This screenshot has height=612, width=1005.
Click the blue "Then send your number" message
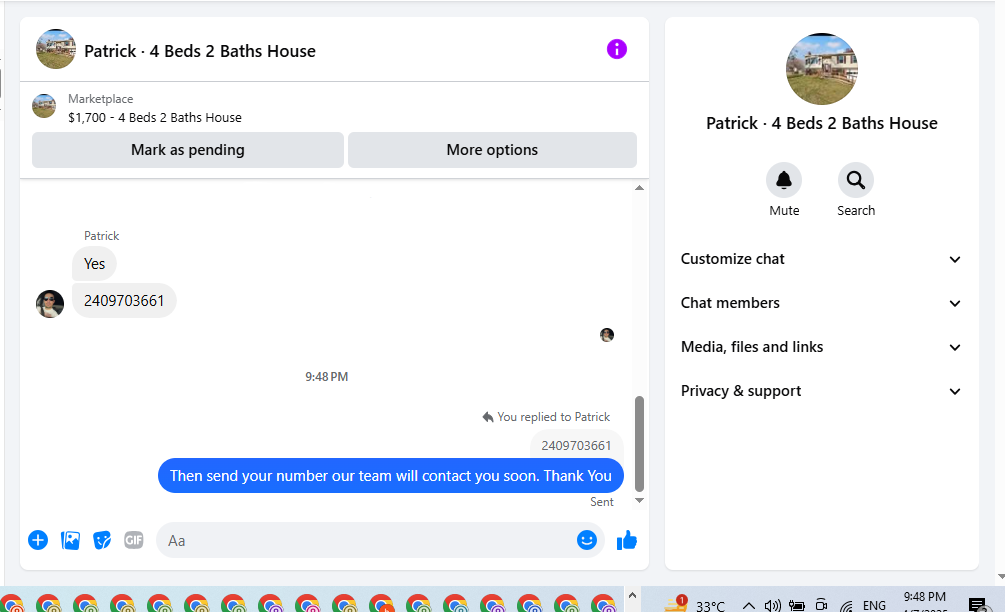click(390, 476)
